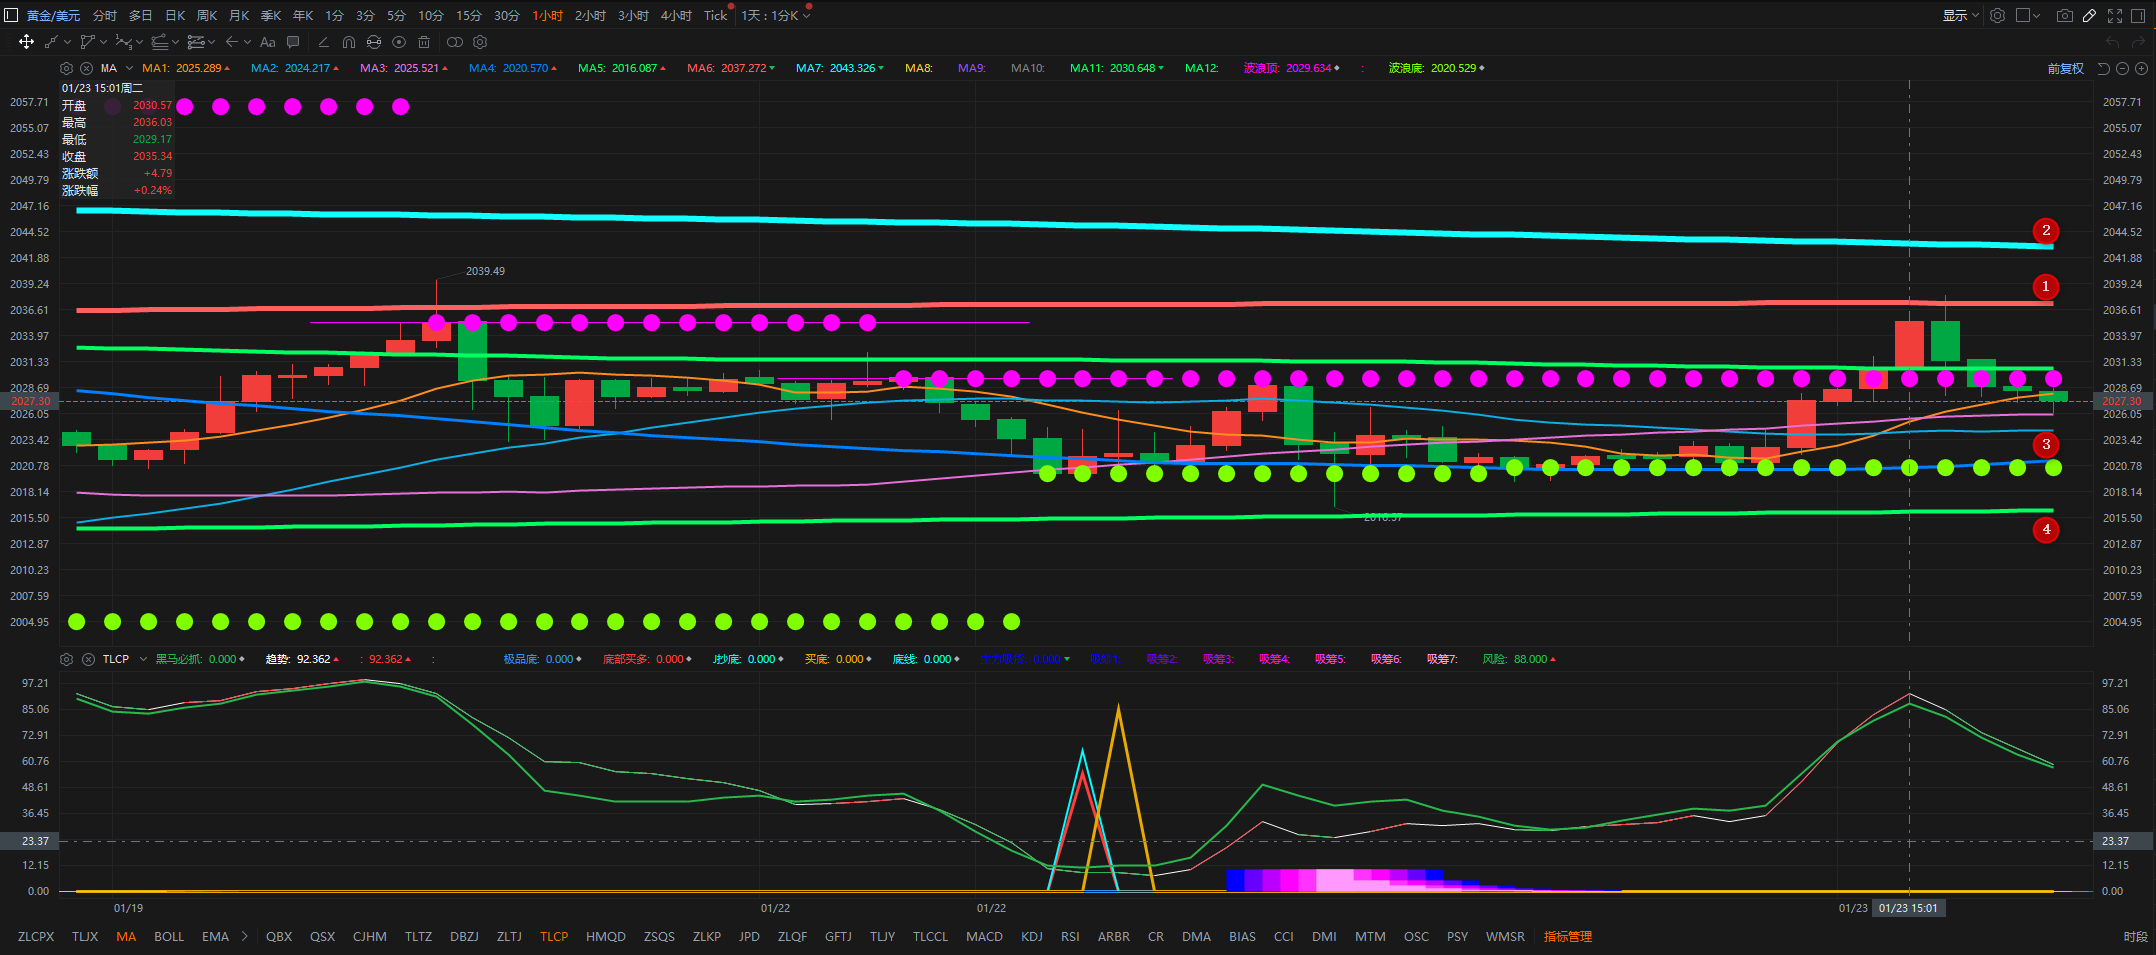
Task: Click the comment bubble note tool
Action: point(293,42)
